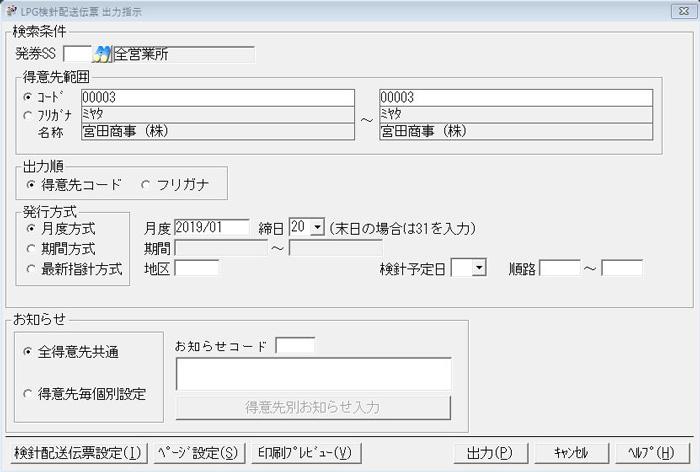The height and width of the screenshot is (472, 700).
Task: Click 印刷プレビュー(V) print preview button
Action: coord(305,452)
